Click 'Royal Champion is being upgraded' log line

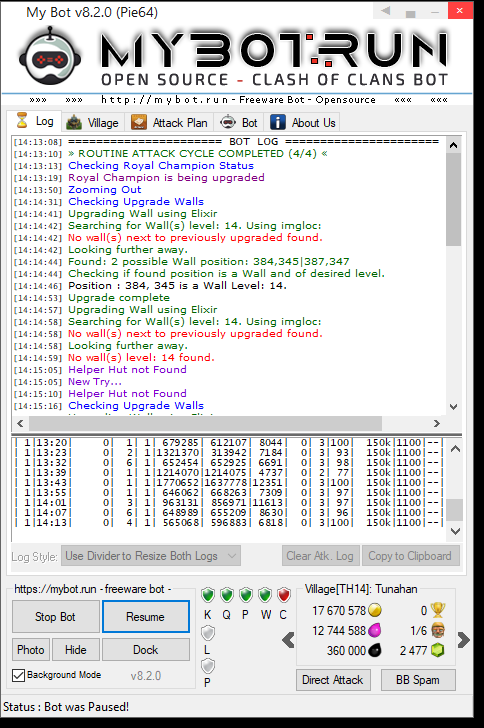coord(166,177)
